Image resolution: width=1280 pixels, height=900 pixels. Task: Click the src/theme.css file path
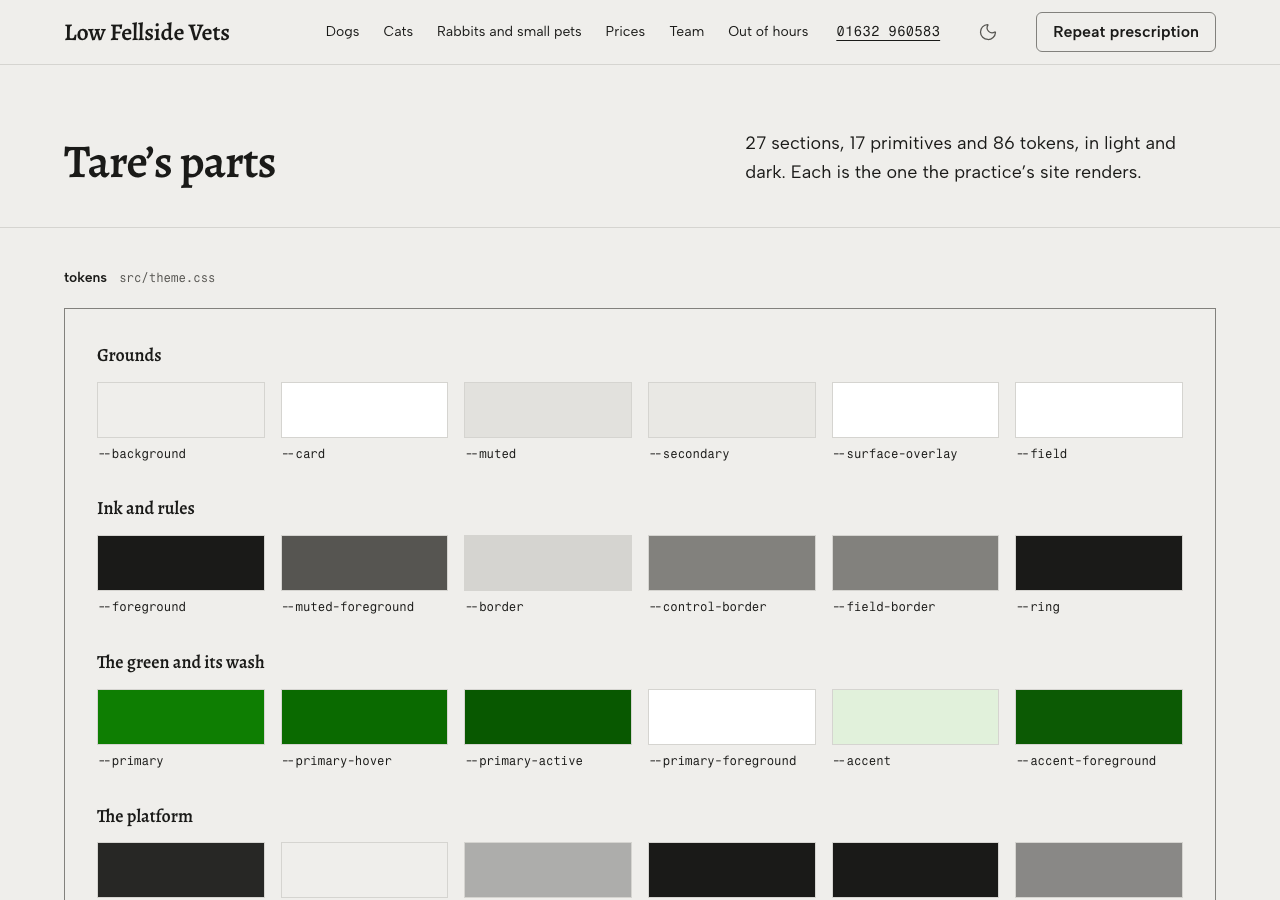[167, 278]
